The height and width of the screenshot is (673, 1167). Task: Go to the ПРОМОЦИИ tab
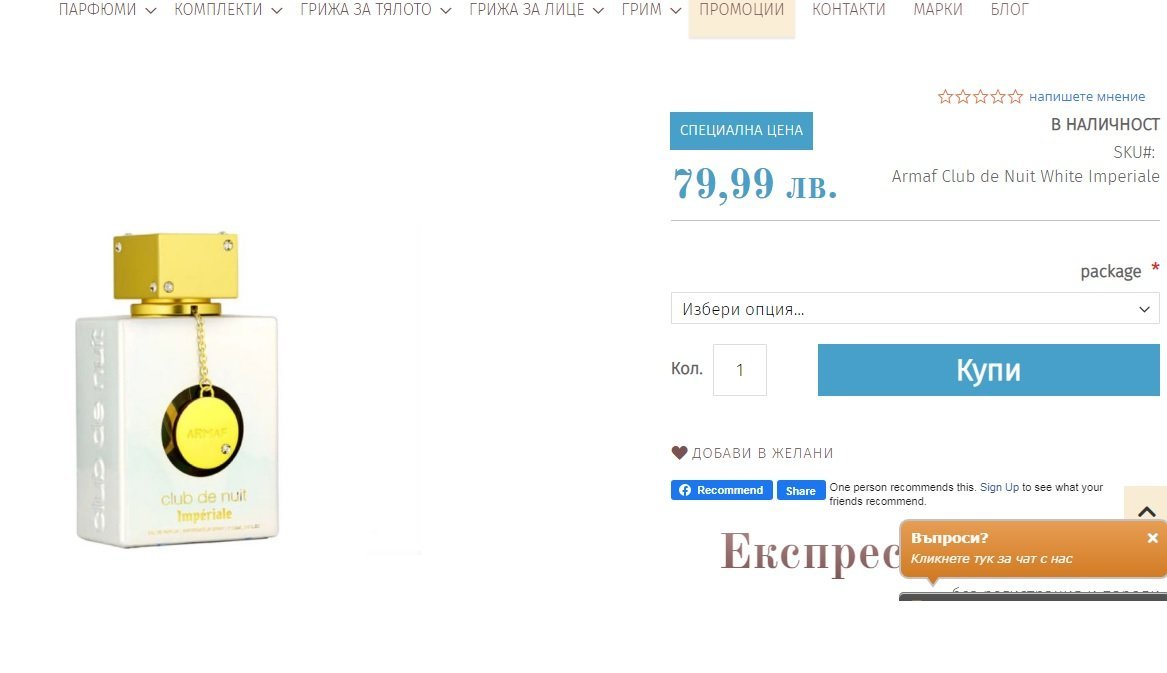(x=741, y=10)
